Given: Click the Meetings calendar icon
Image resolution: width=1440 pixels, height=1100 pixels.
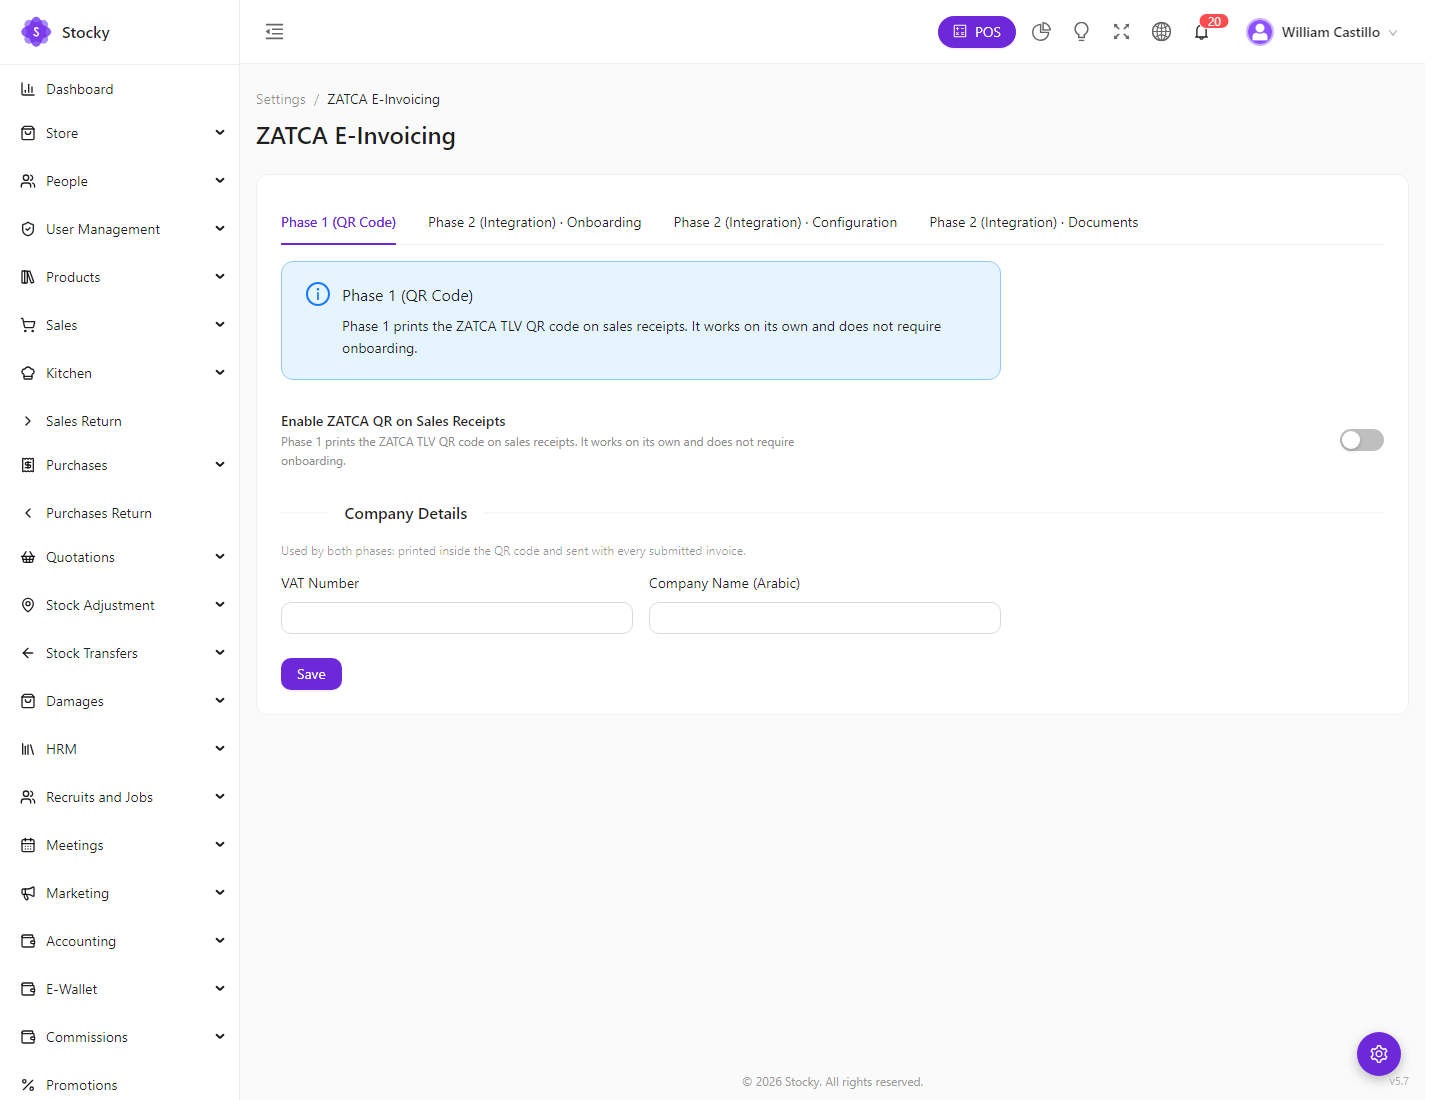Looking at the screenshot, I should pos(28,845).
